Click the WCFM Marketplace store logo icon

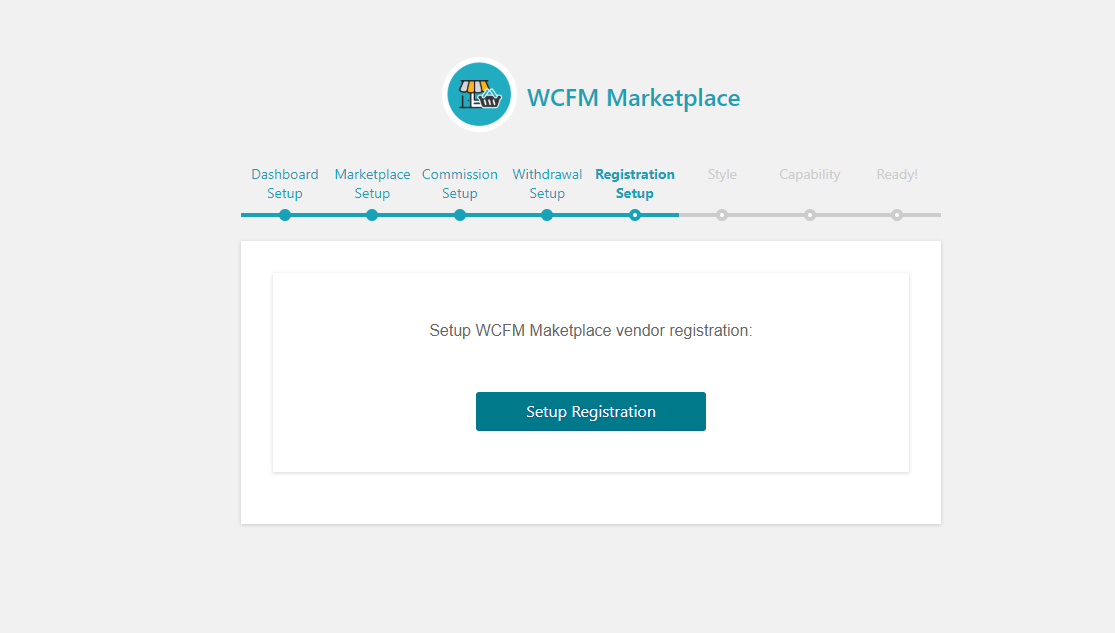[479, 95]
